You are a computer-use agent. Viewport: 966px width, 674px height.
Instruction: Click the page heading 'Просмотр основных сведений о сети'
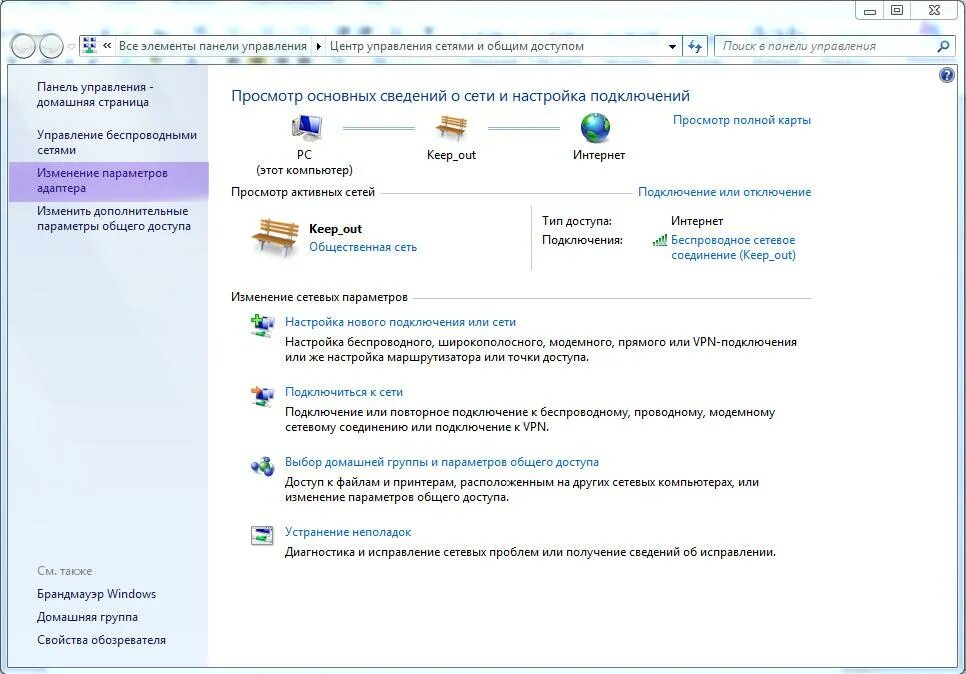(x=460, y=96)
